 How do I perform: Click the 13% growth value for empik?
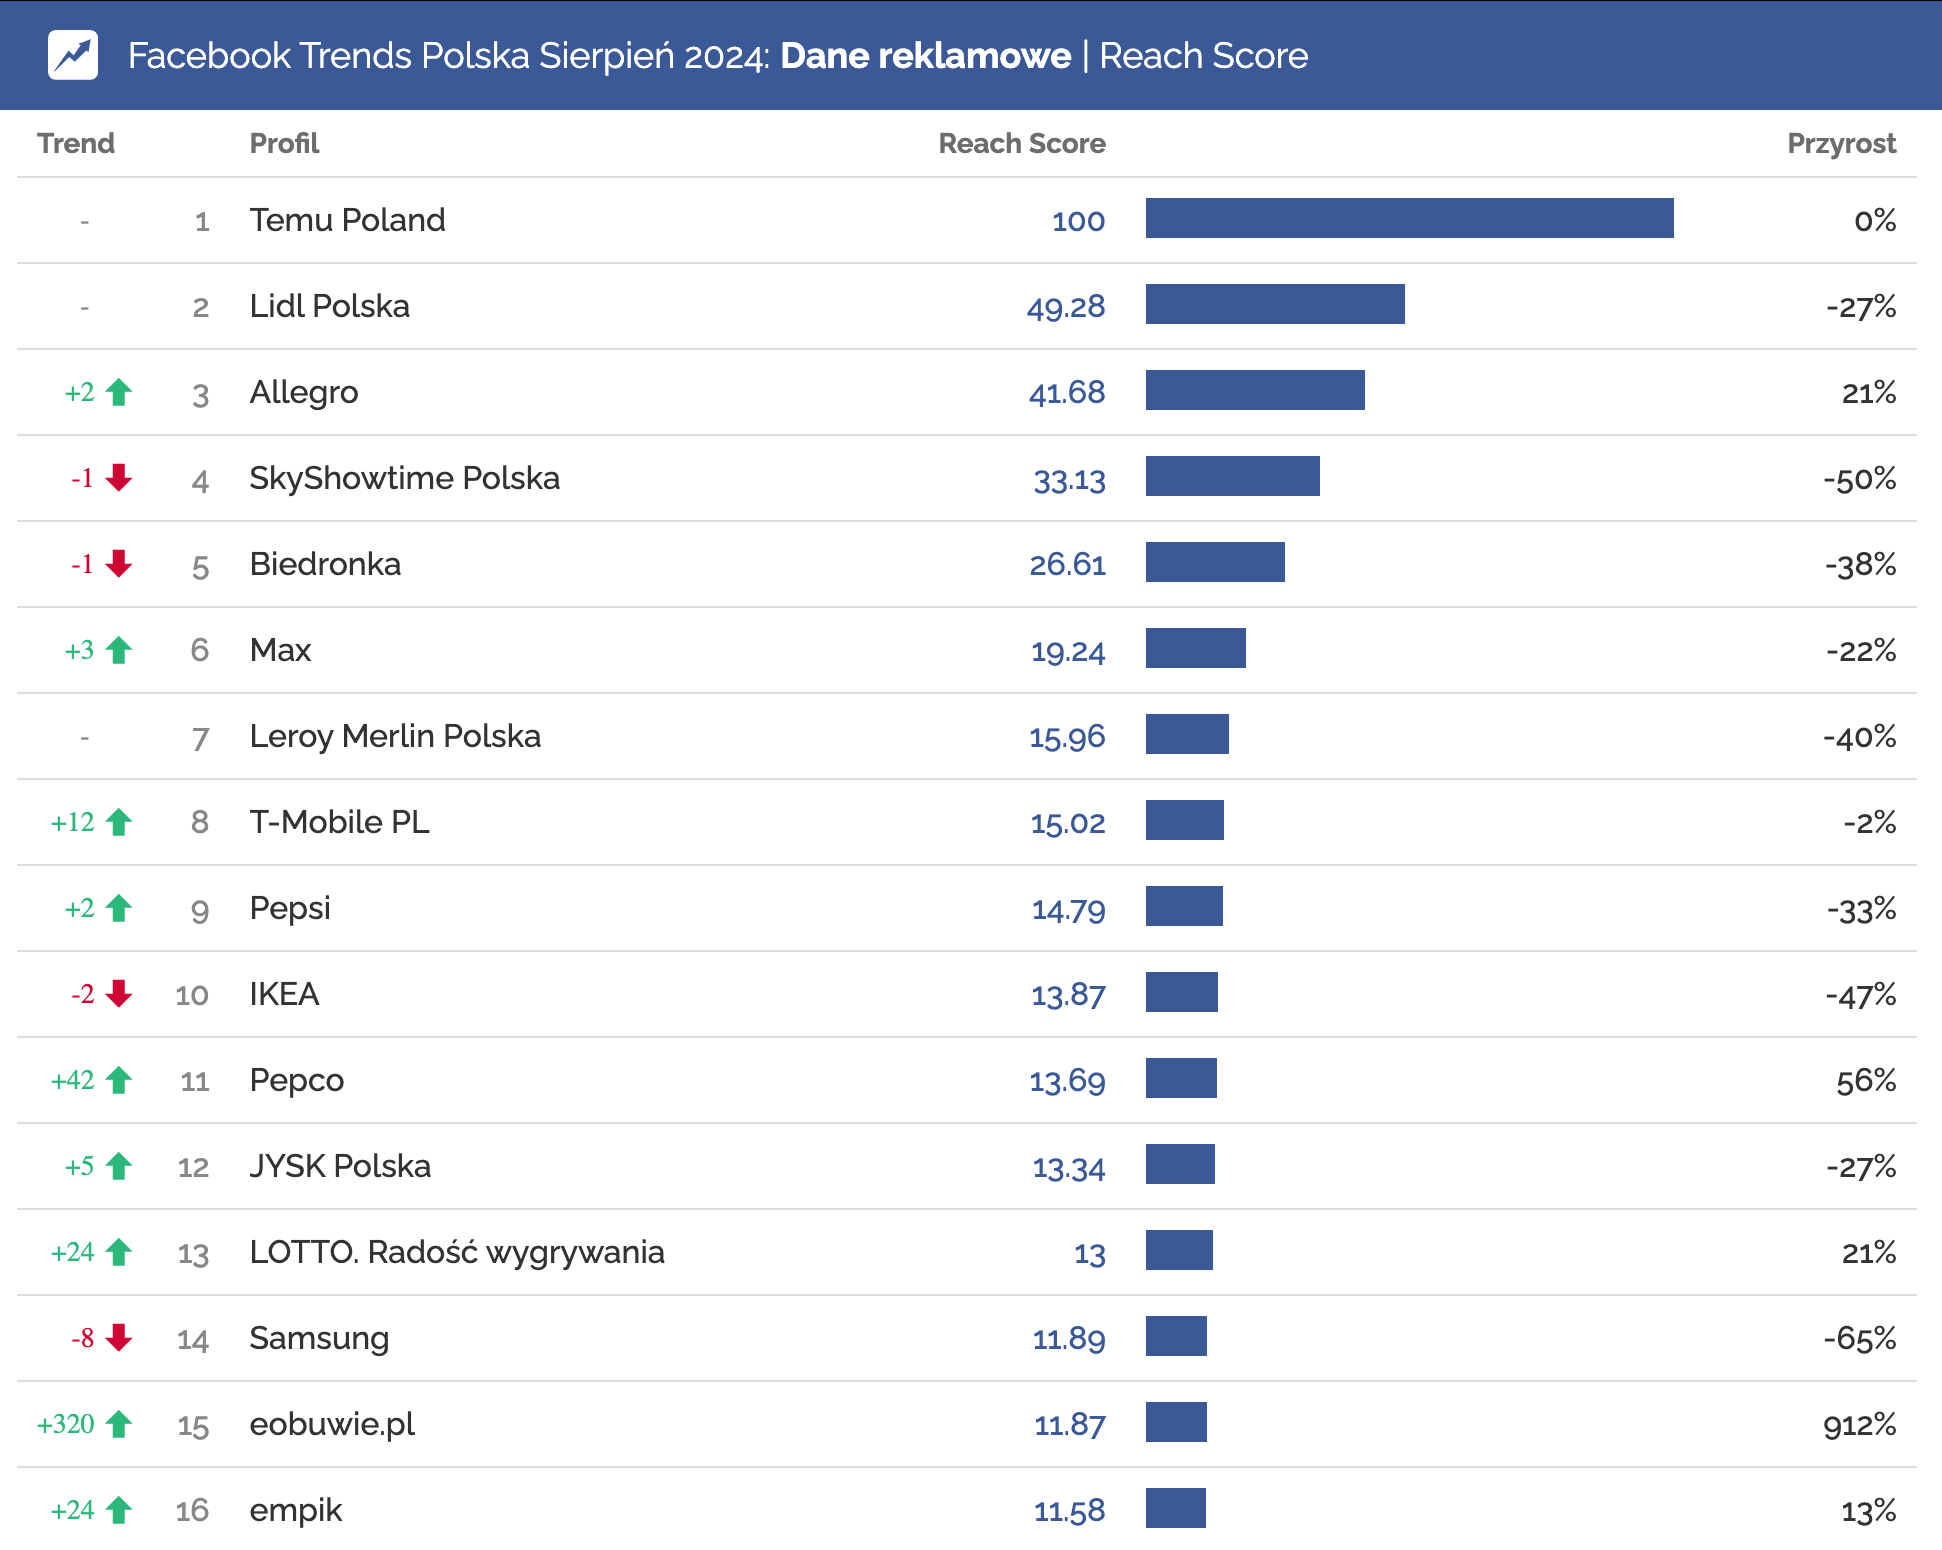click(x=1869, y=1511)
